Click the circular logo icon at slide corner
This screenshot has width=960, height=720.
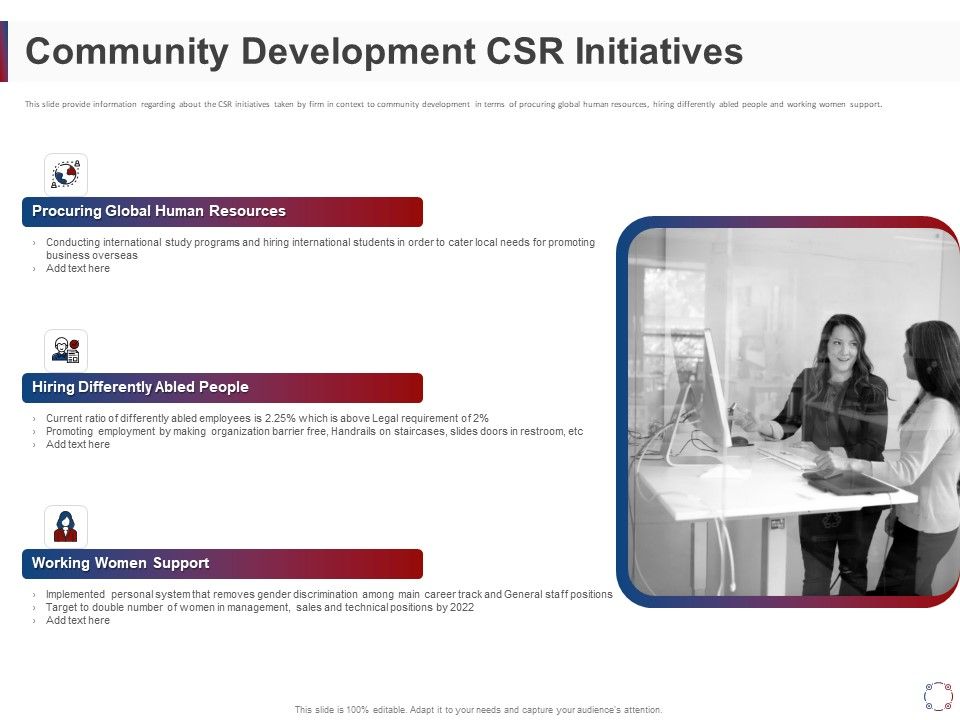point(938,696)
